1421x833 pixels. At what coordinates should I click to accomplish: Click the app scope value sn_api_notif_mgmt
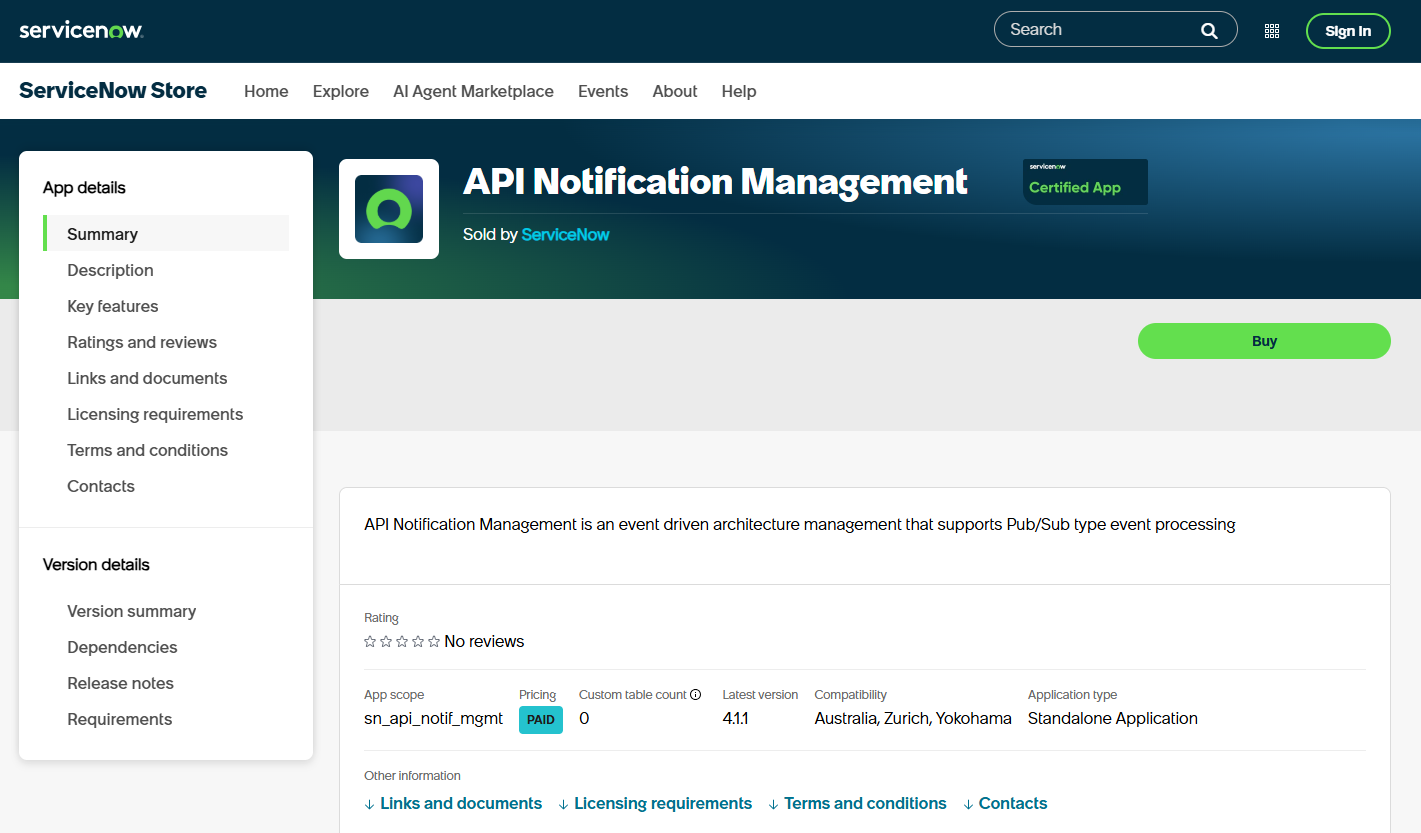[434, 719]
